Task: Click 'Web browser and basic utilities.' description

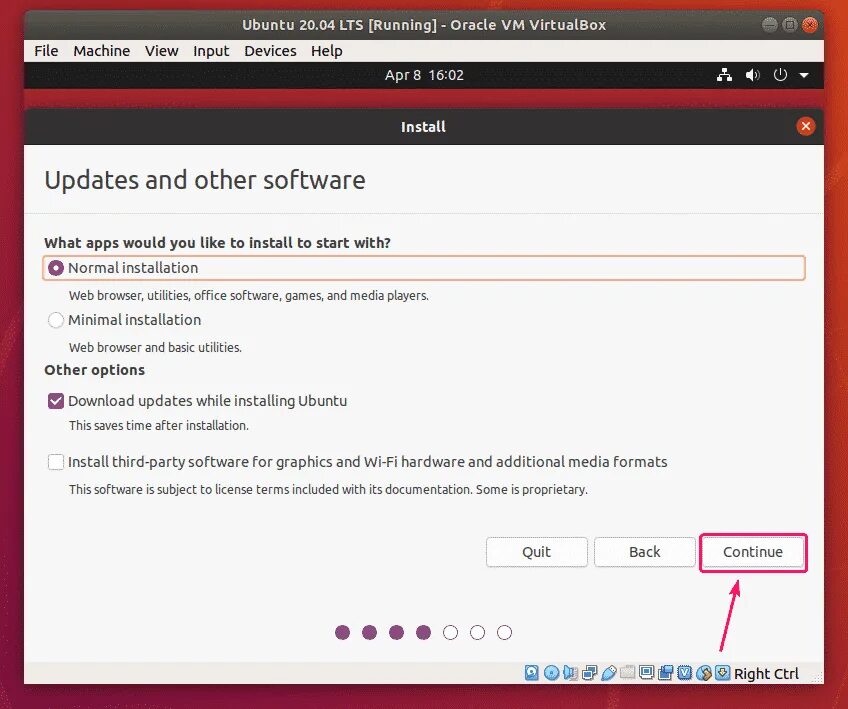Action: (155, 347)
